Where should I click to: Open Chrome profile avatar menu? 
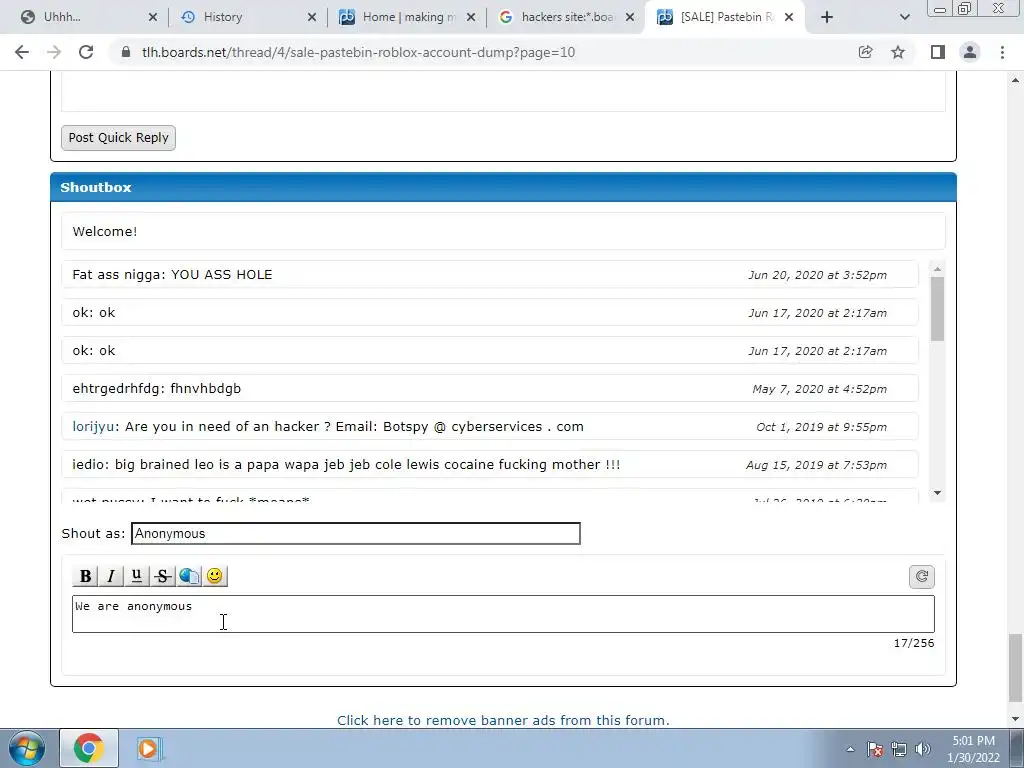(970, 52)
